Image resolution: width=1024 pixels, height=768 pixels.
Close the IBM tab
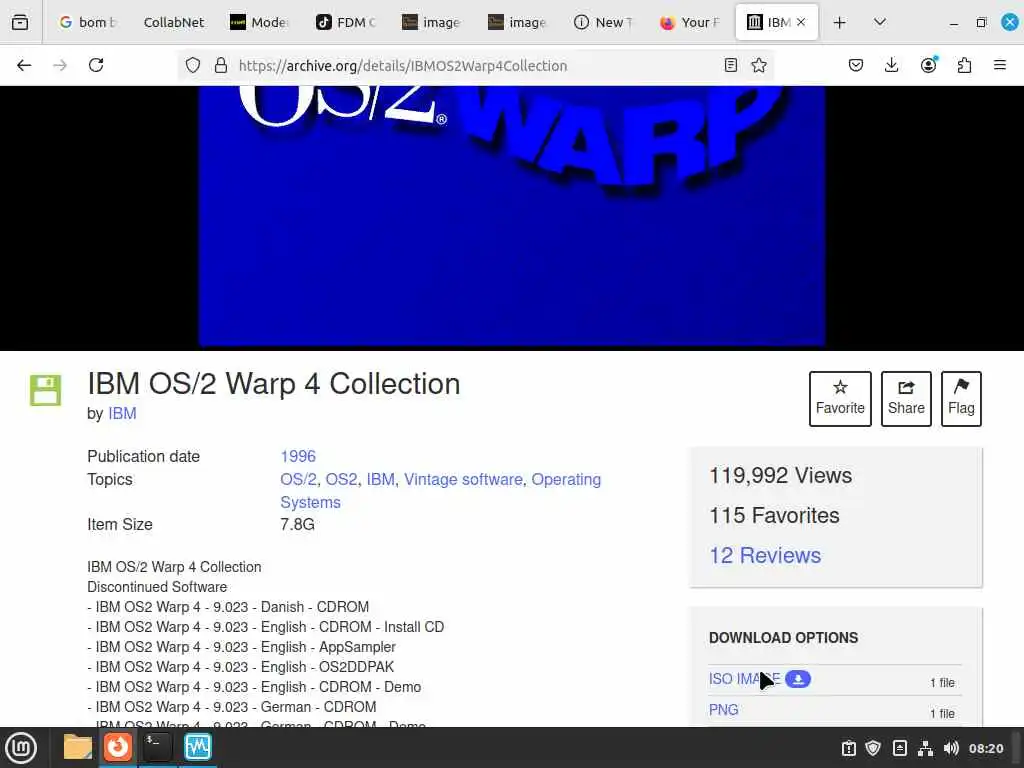801,22
